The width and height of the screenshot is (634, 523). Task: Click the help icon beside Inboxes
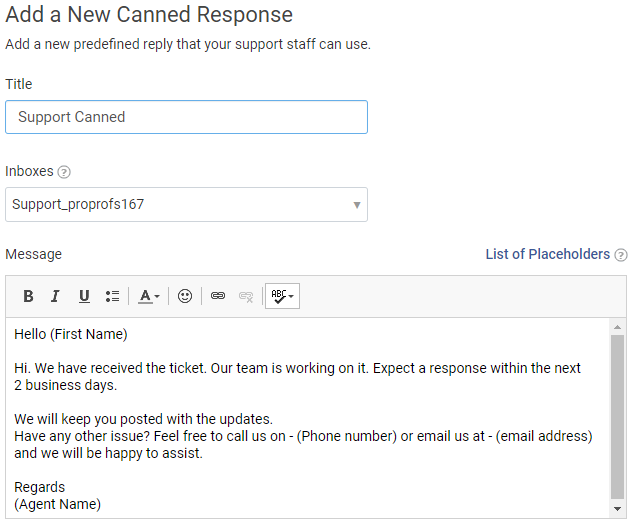click(64, 172)
